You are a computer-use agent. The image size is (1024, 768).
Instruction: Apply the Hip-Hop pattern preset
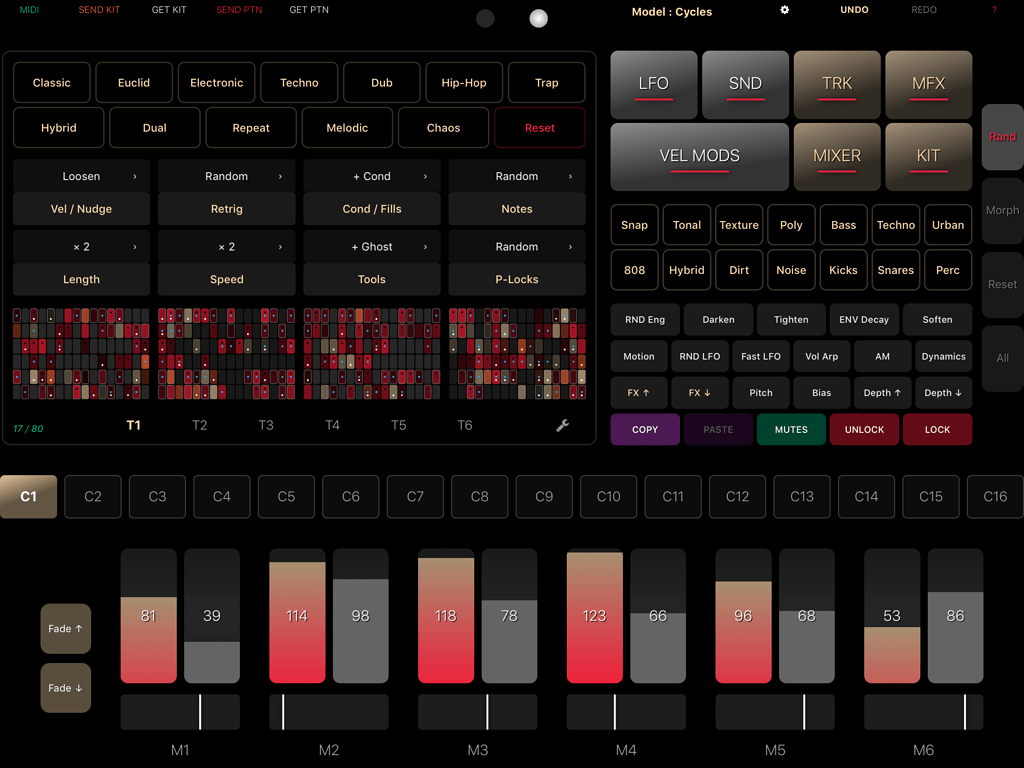(x=464, y=82)
